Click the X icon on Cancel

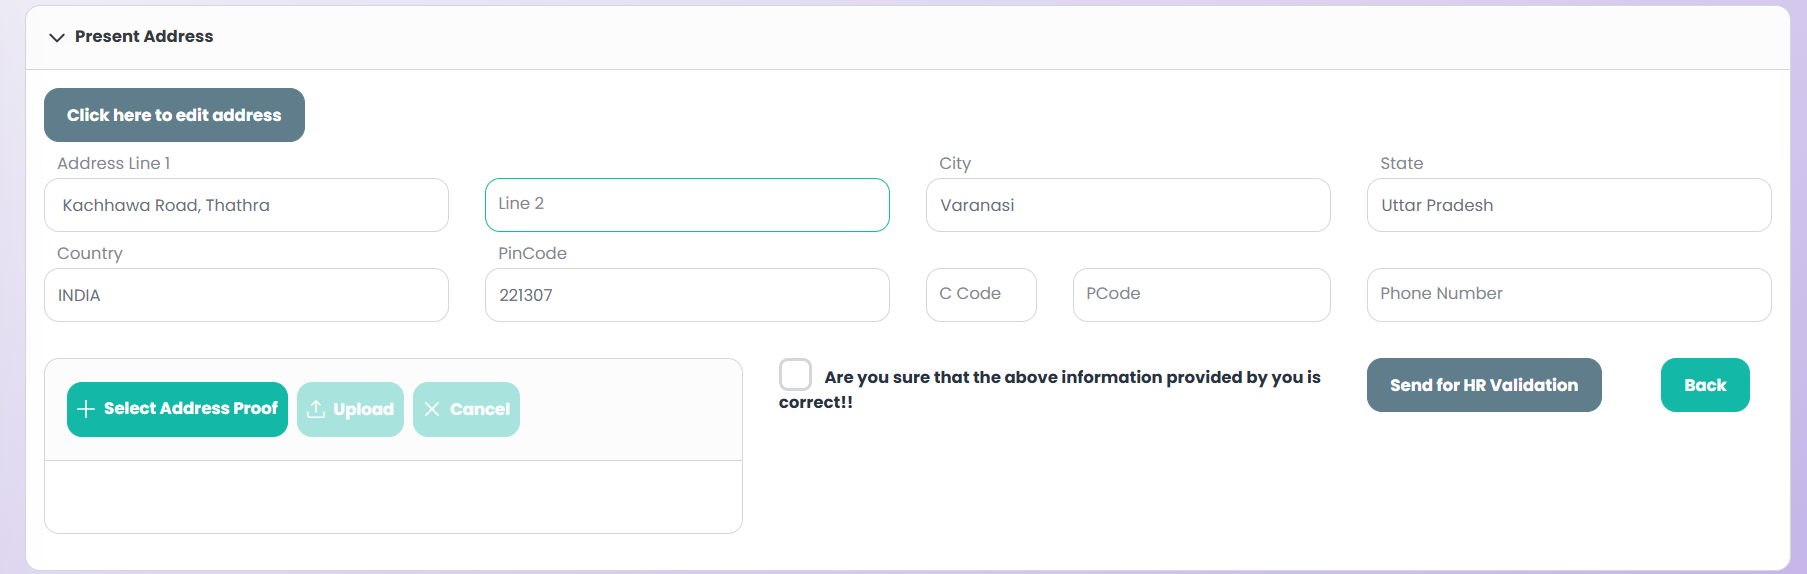click(432, 409)
